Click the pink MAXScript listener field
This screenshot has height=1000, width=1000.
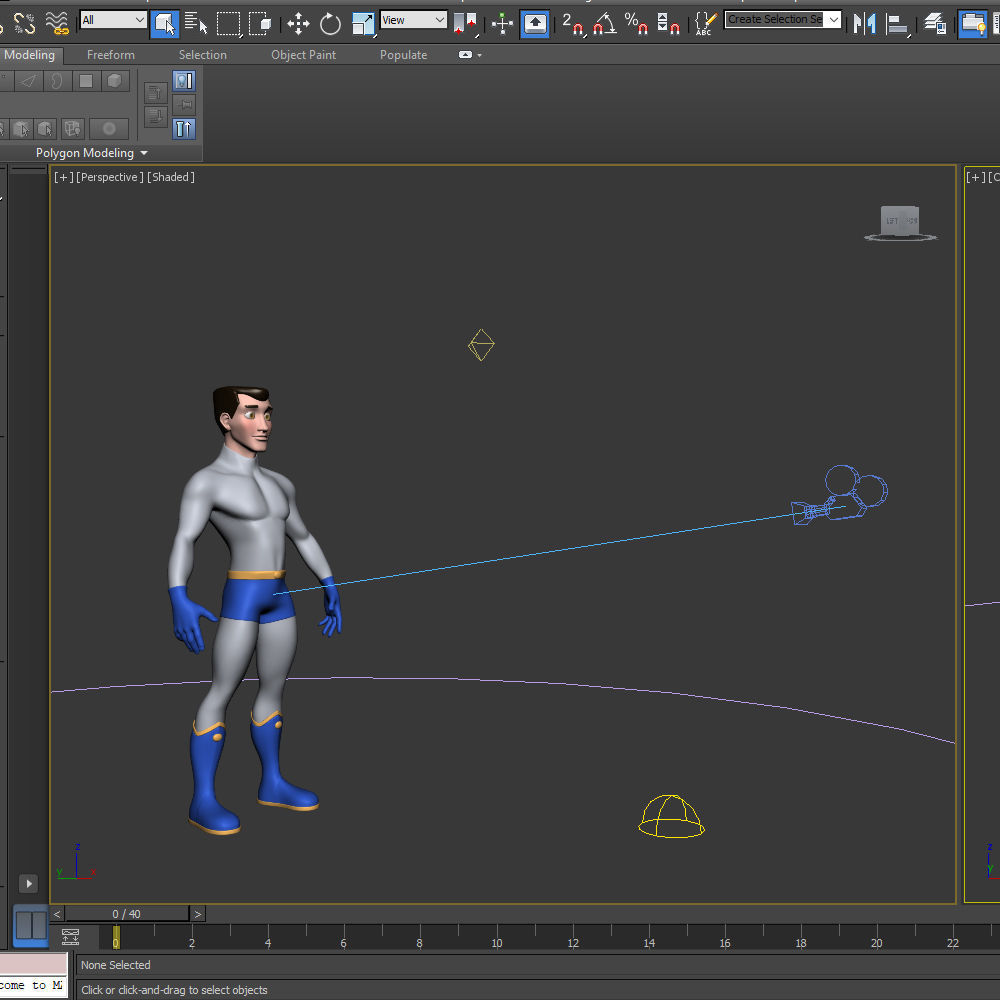tap(33, 964)
